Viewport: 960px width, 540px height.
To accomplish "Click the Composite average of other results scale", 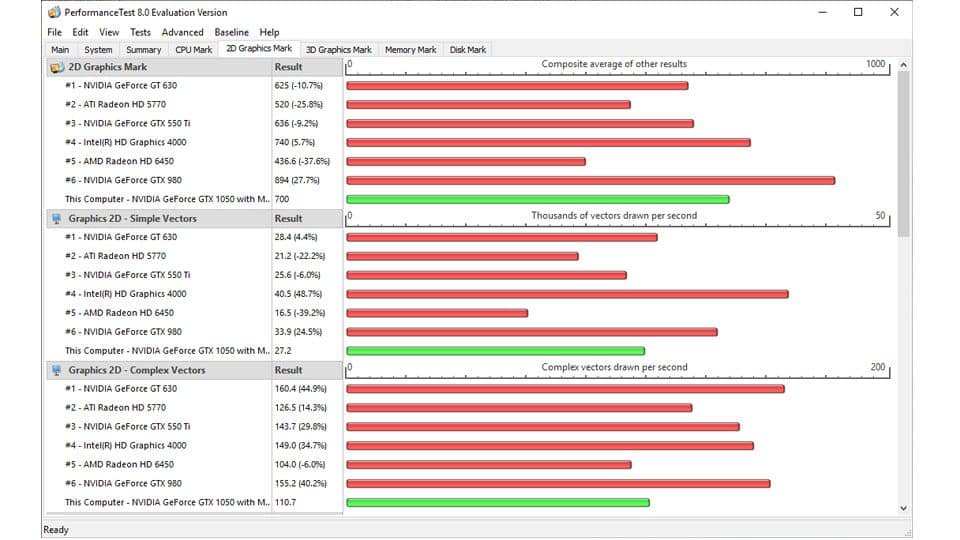I will (x=617, y=67).
